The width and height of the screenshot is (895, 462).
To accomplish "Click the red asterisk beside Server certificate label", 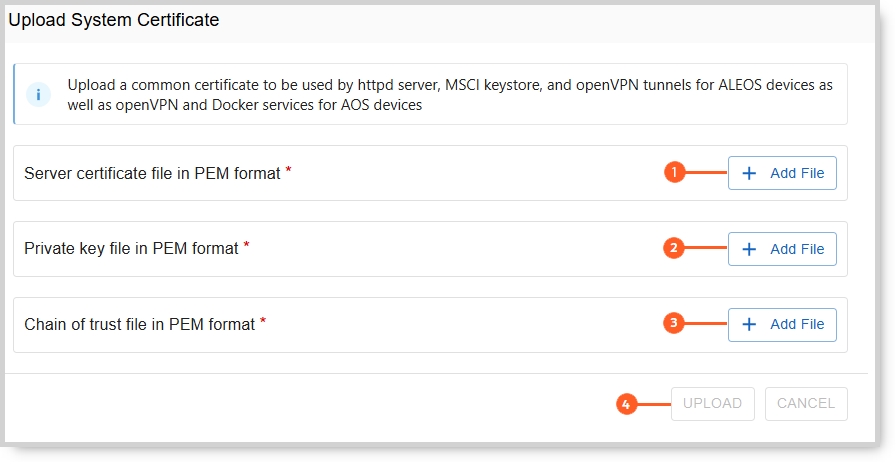I will point(289,170).
